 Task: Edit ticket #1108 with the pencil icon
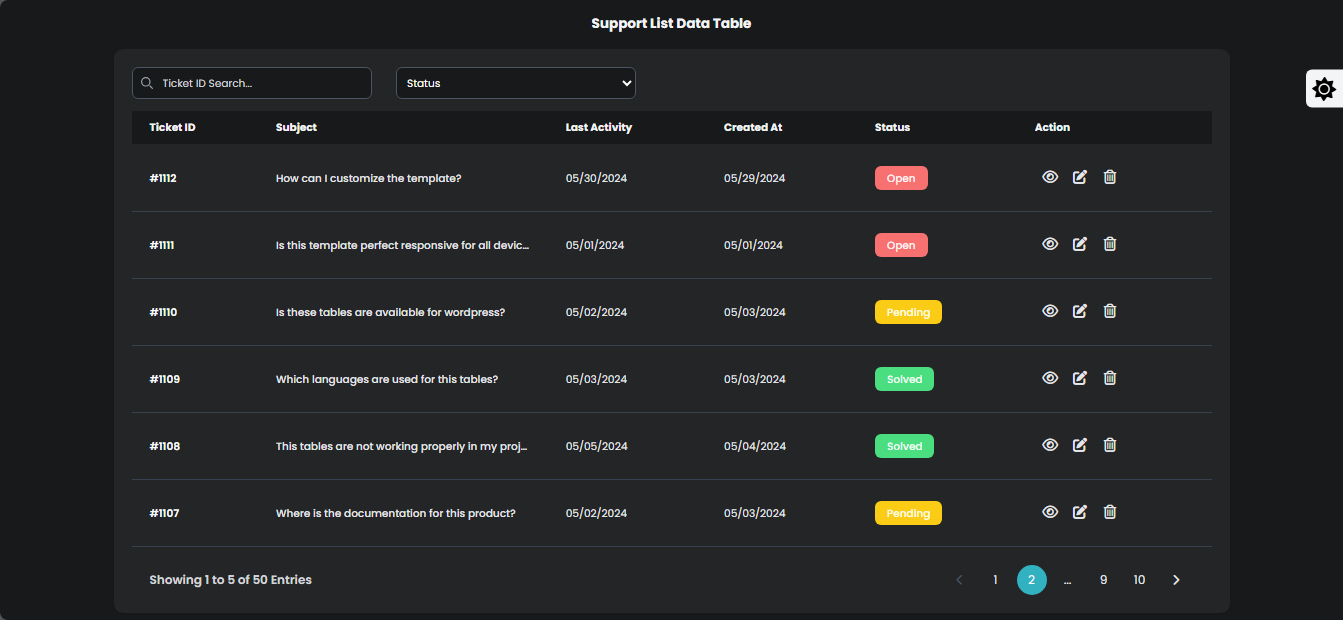coord(1079,445)
